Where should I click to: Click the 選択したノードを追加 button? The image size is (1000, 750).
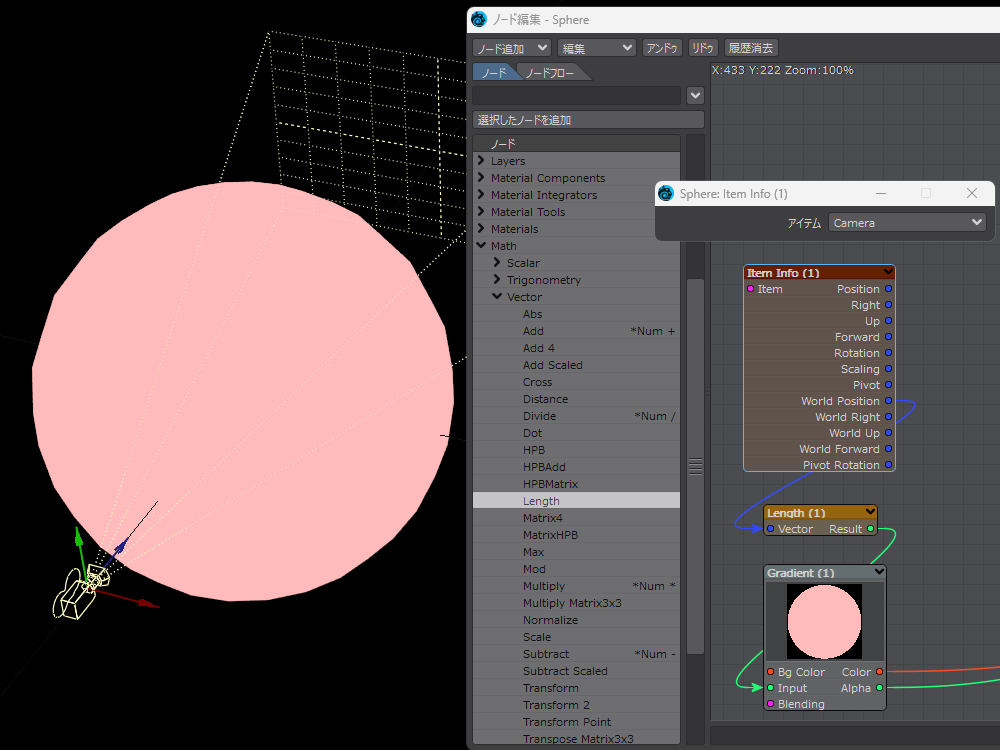click(x=588, y=120)
